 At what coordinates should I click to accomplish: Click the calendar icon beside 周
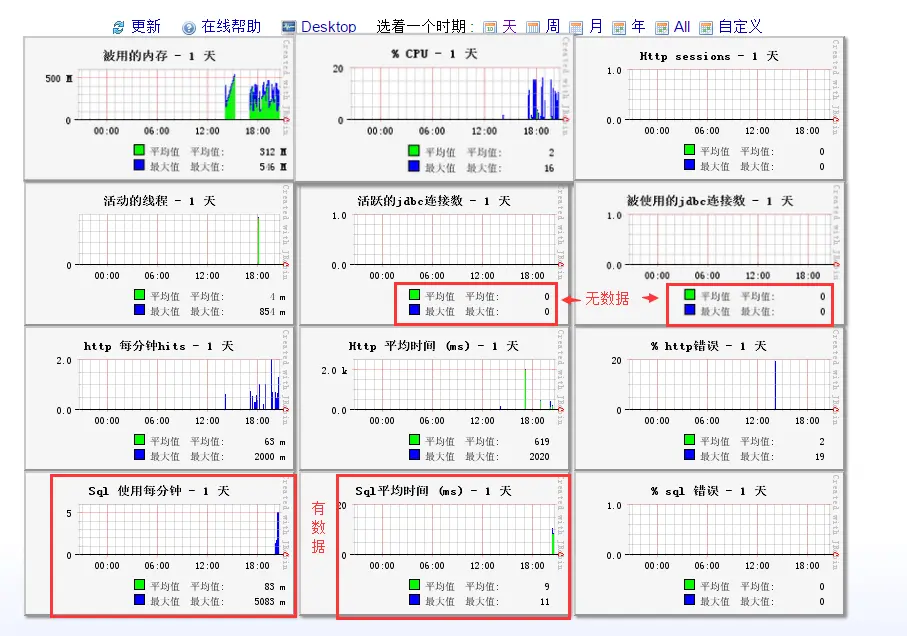tap(533, 28)
